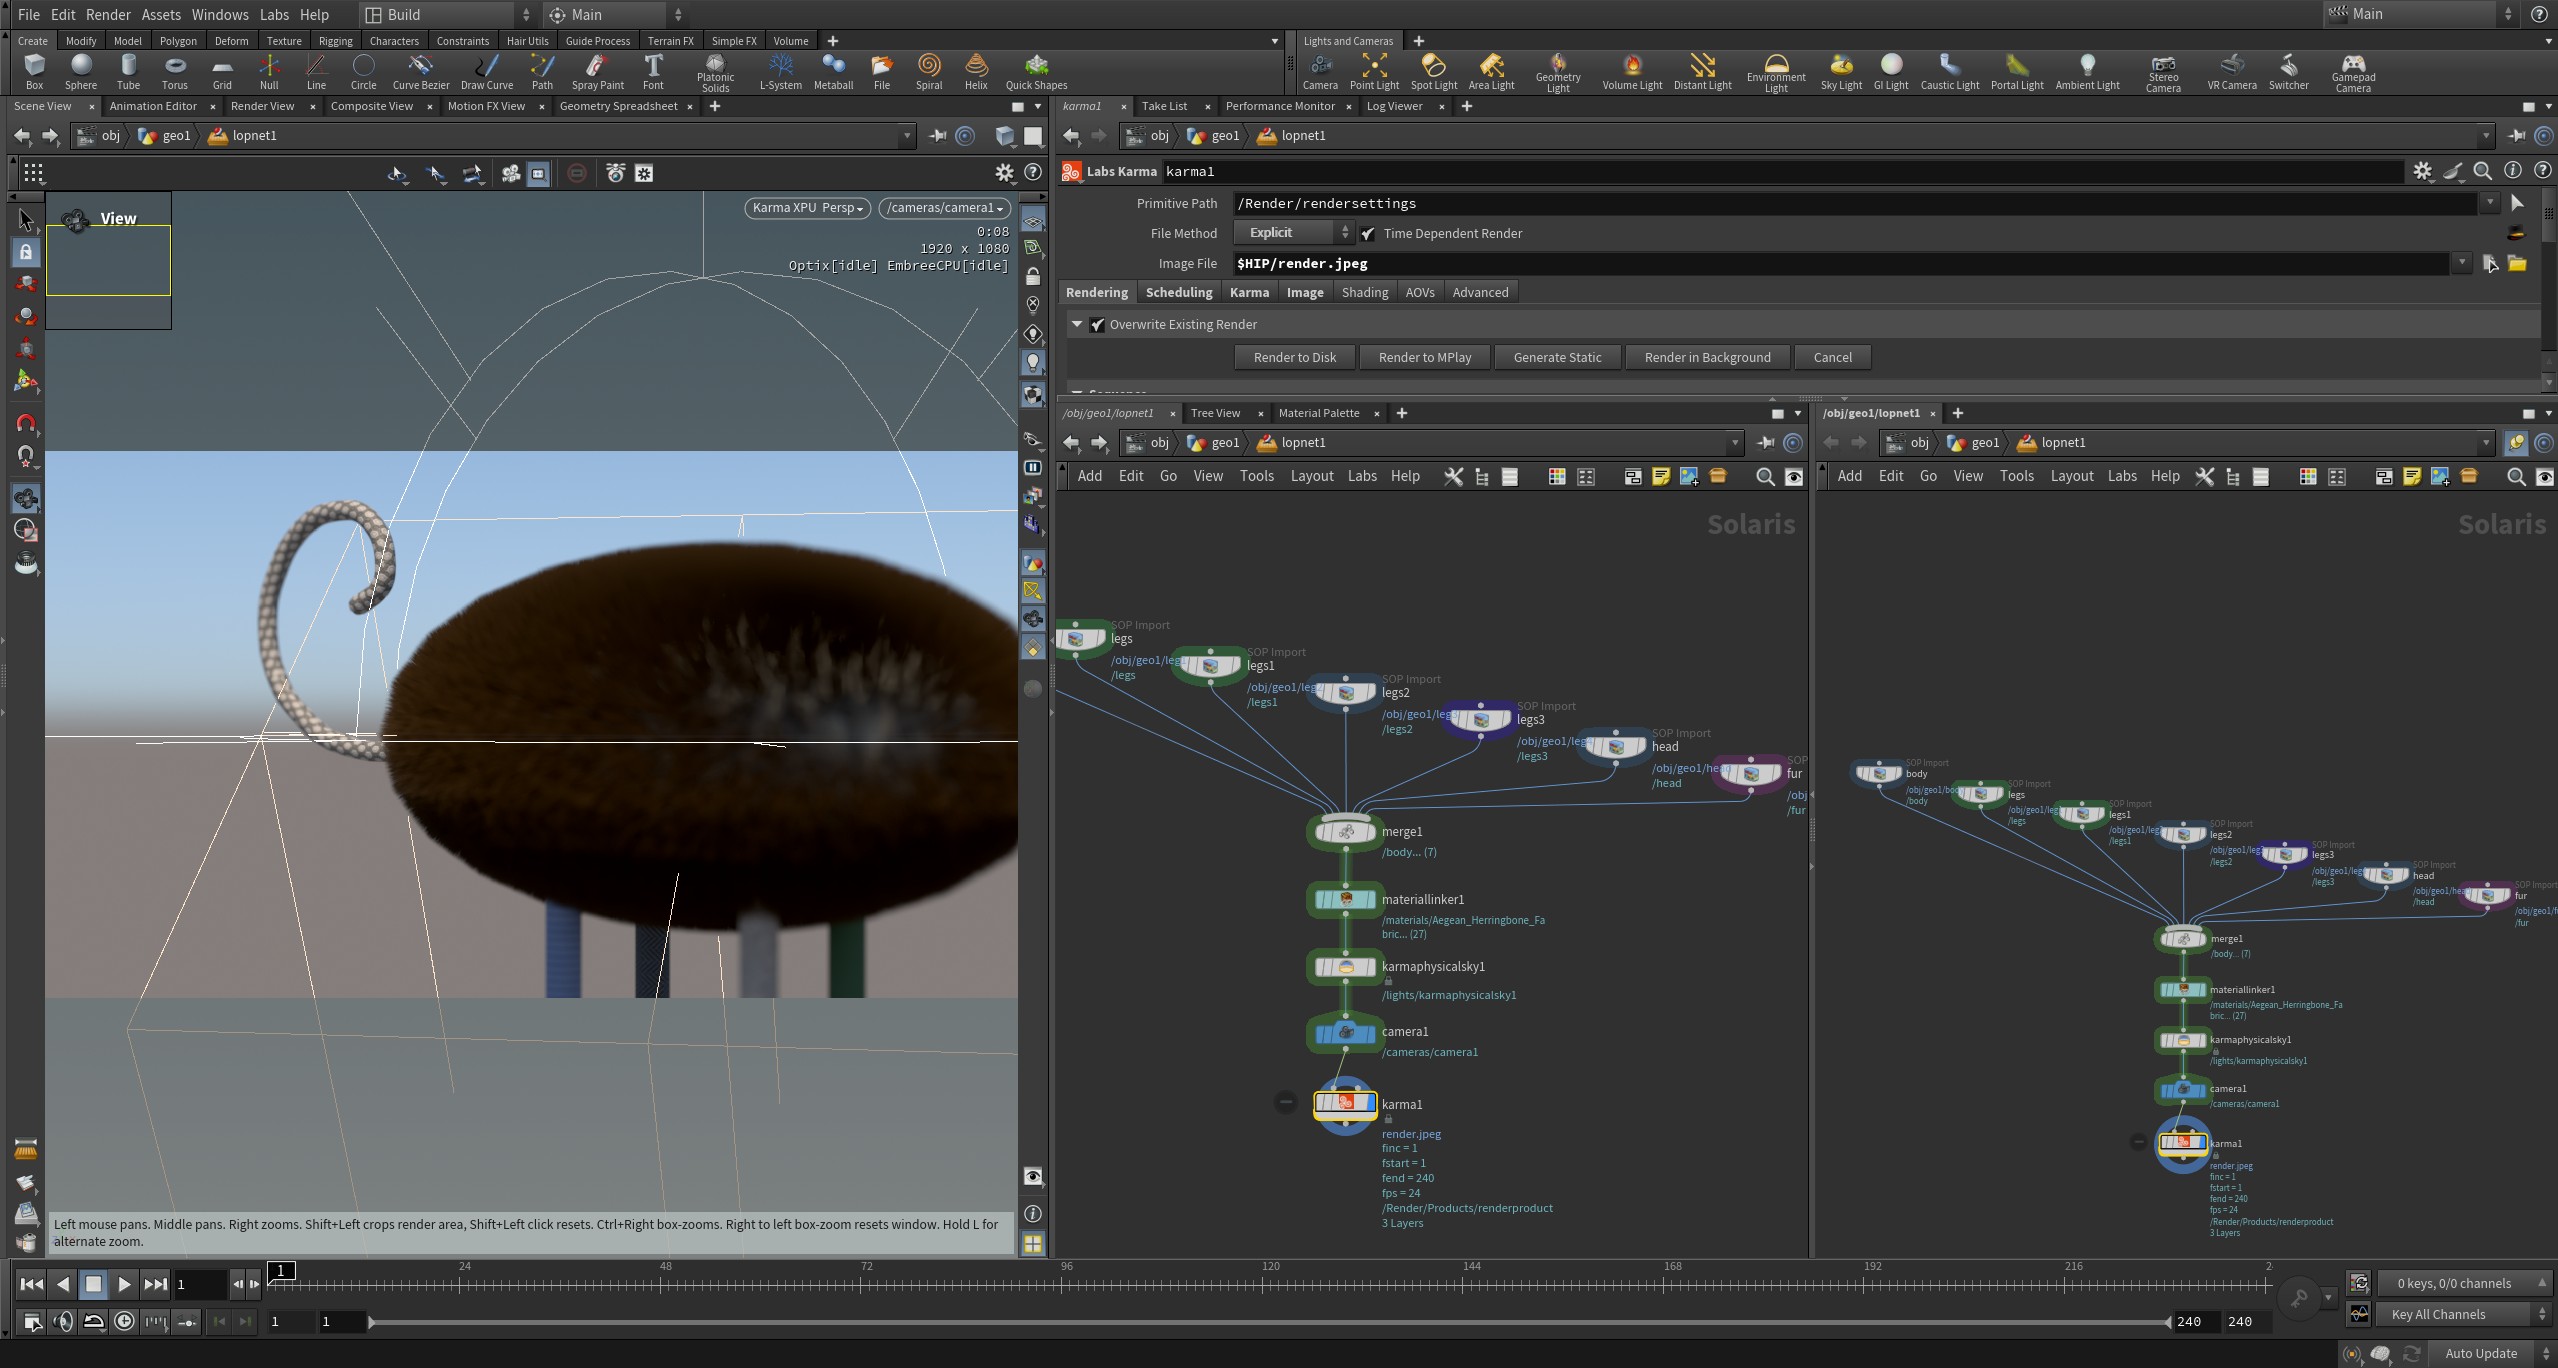Open the Layout menu in left network editor

tap(1311, 476)
